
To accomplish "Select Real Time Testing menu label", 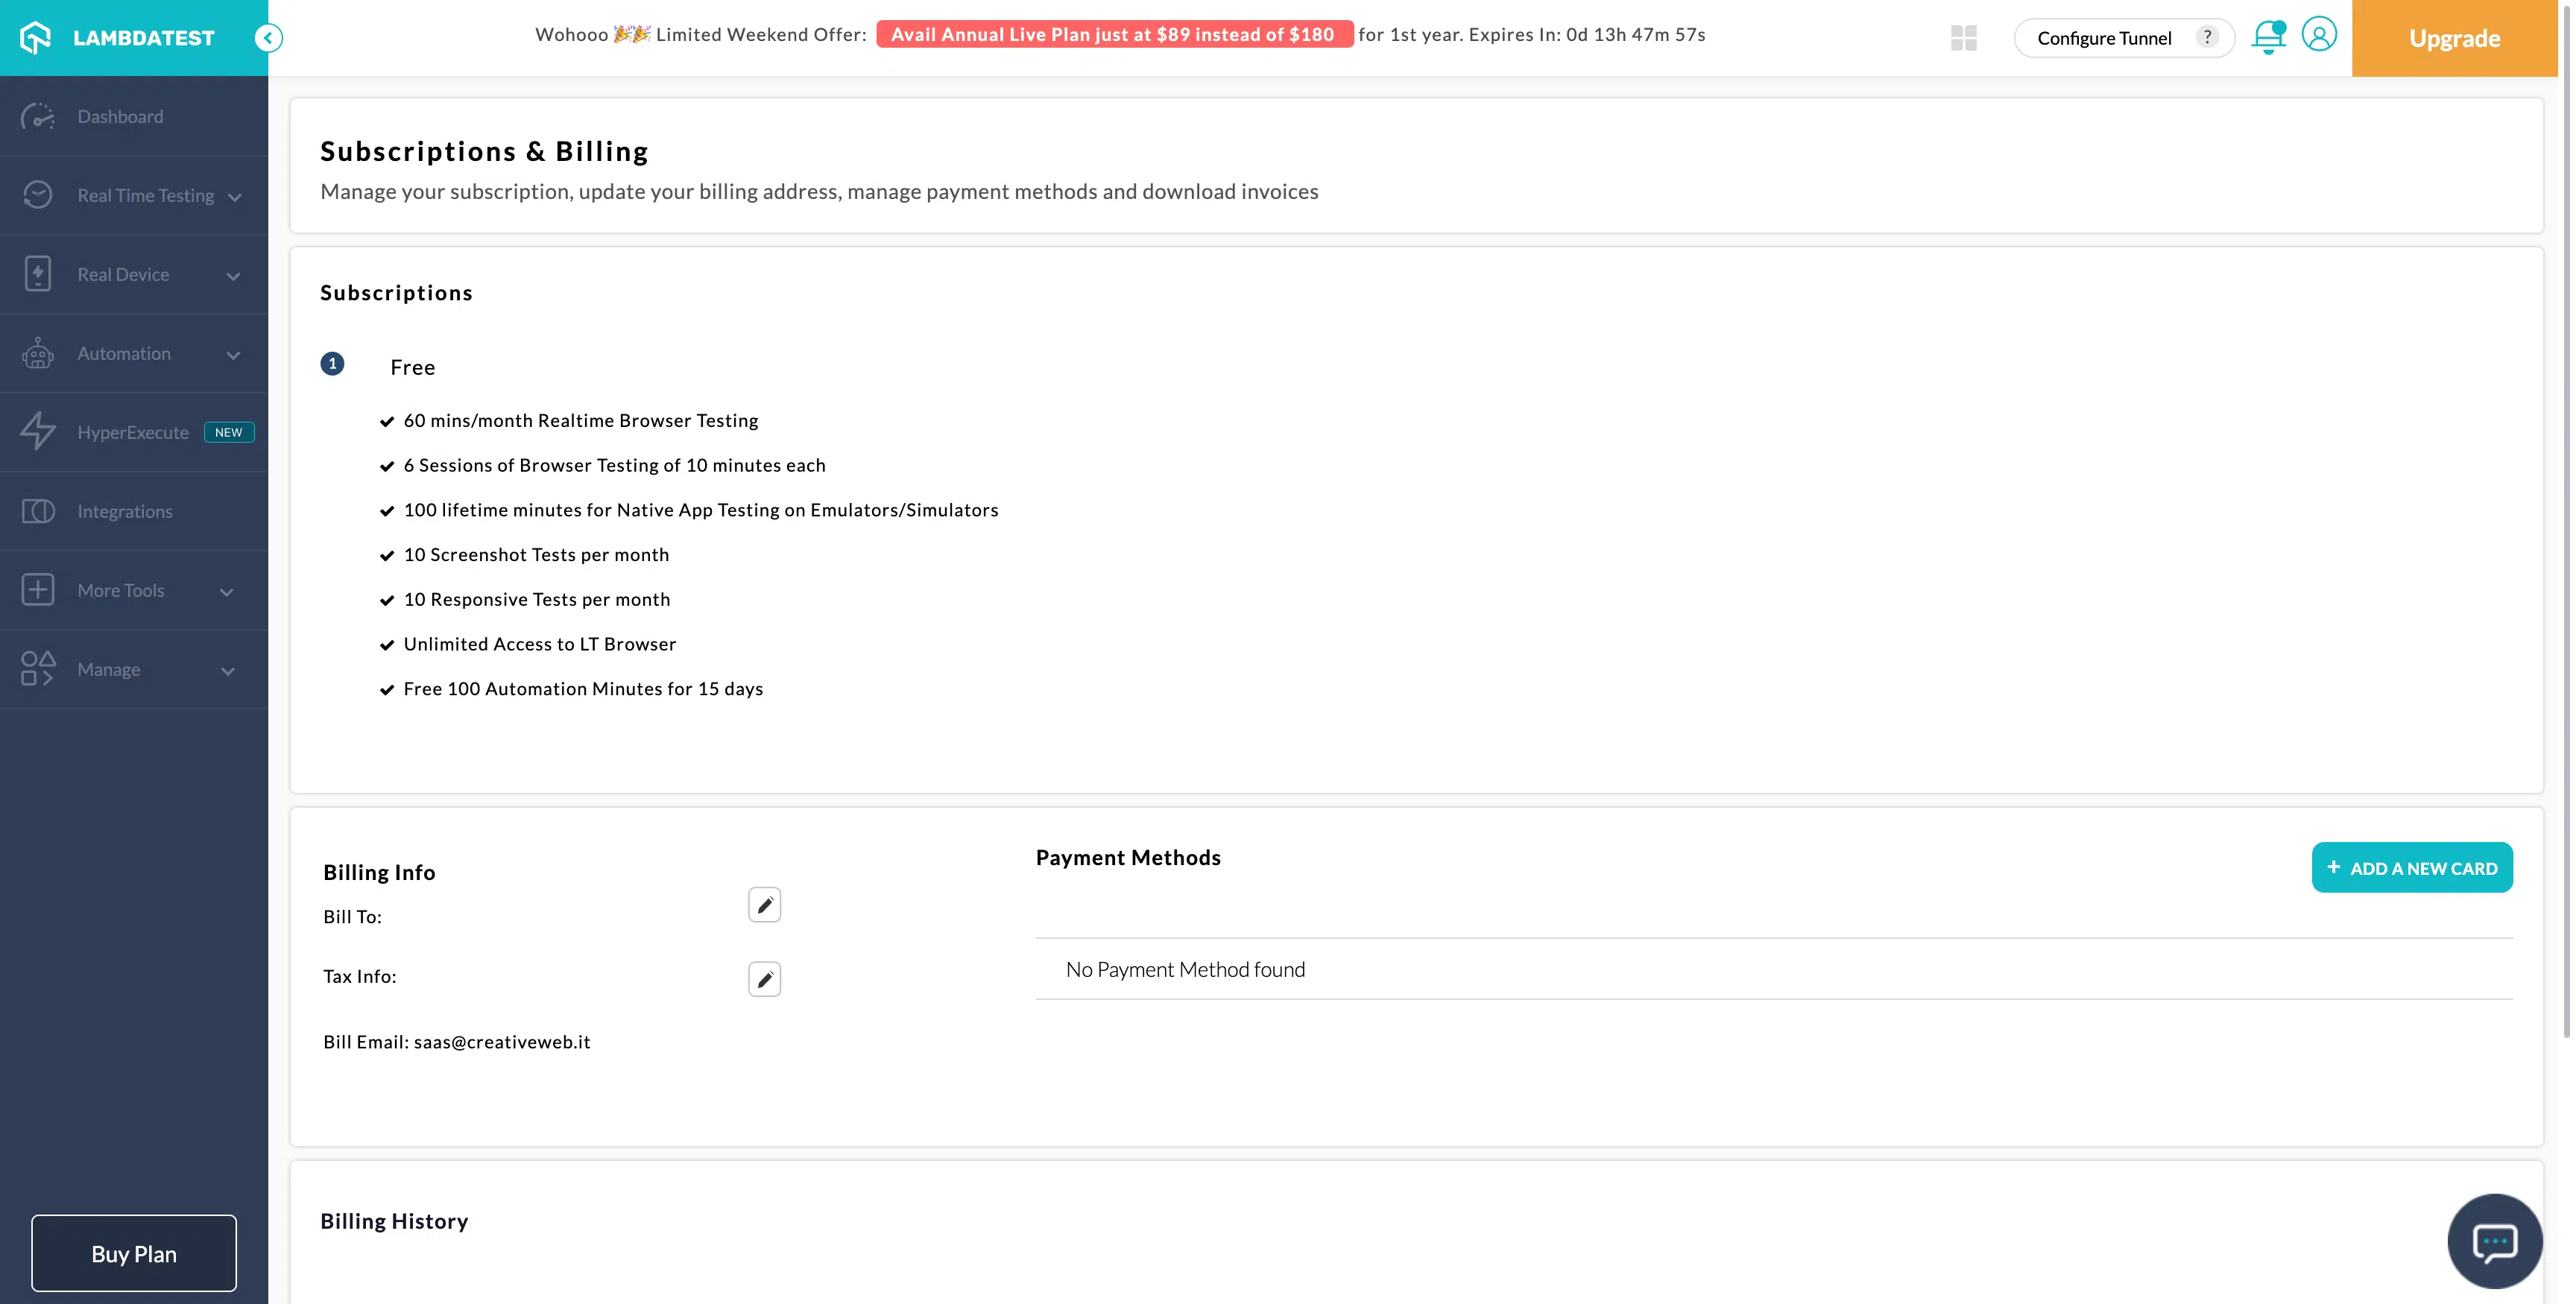I will (x=146, y=195).
